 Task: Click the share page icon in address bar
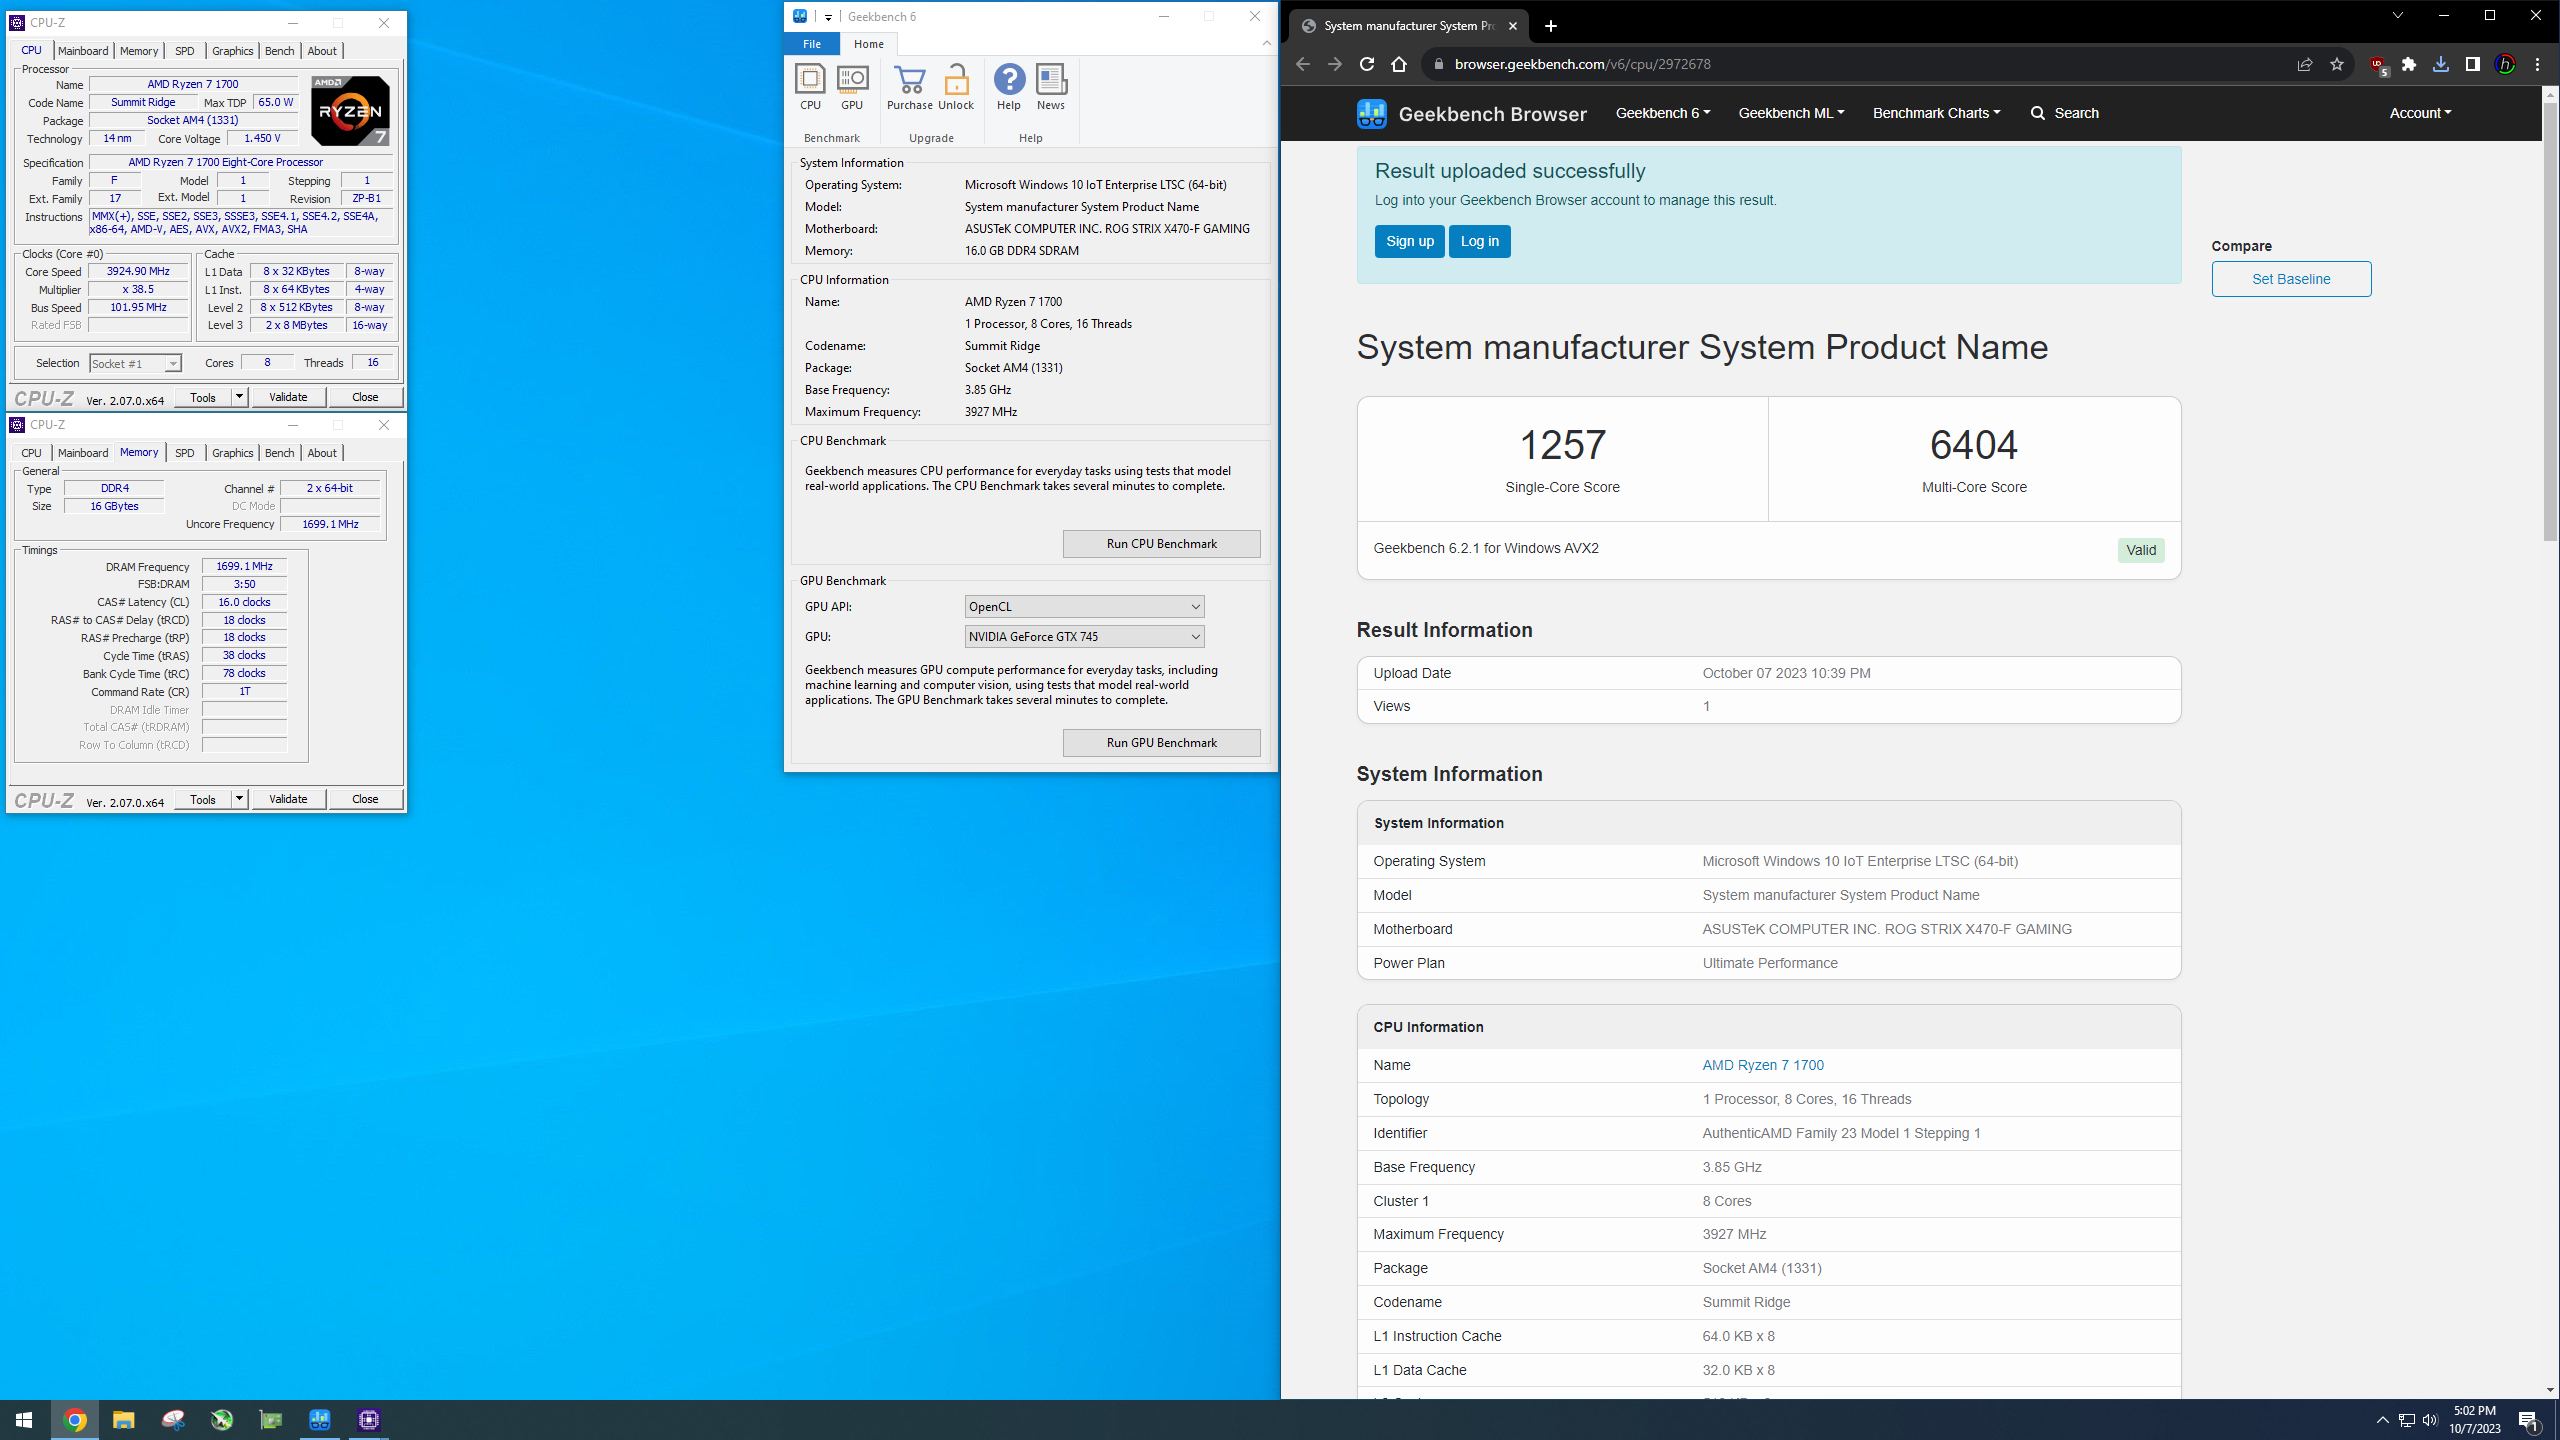click(x=2305, y=64)
